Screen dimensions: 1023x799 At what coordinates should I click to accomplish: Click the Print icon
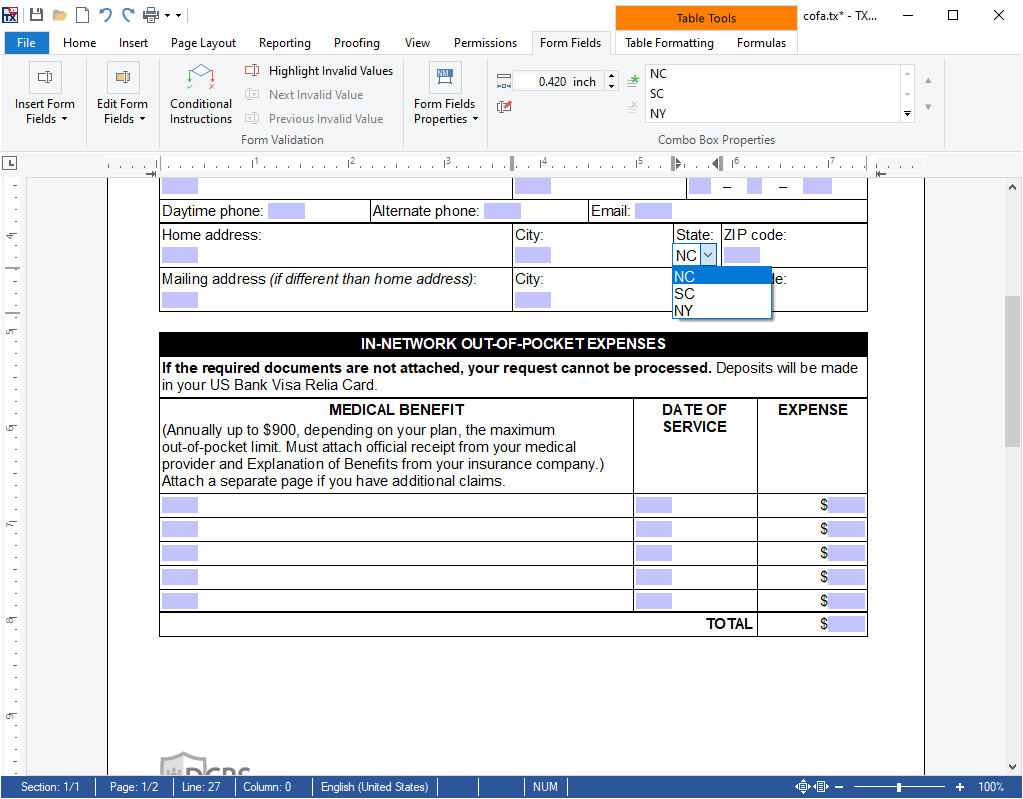[151, 15]
